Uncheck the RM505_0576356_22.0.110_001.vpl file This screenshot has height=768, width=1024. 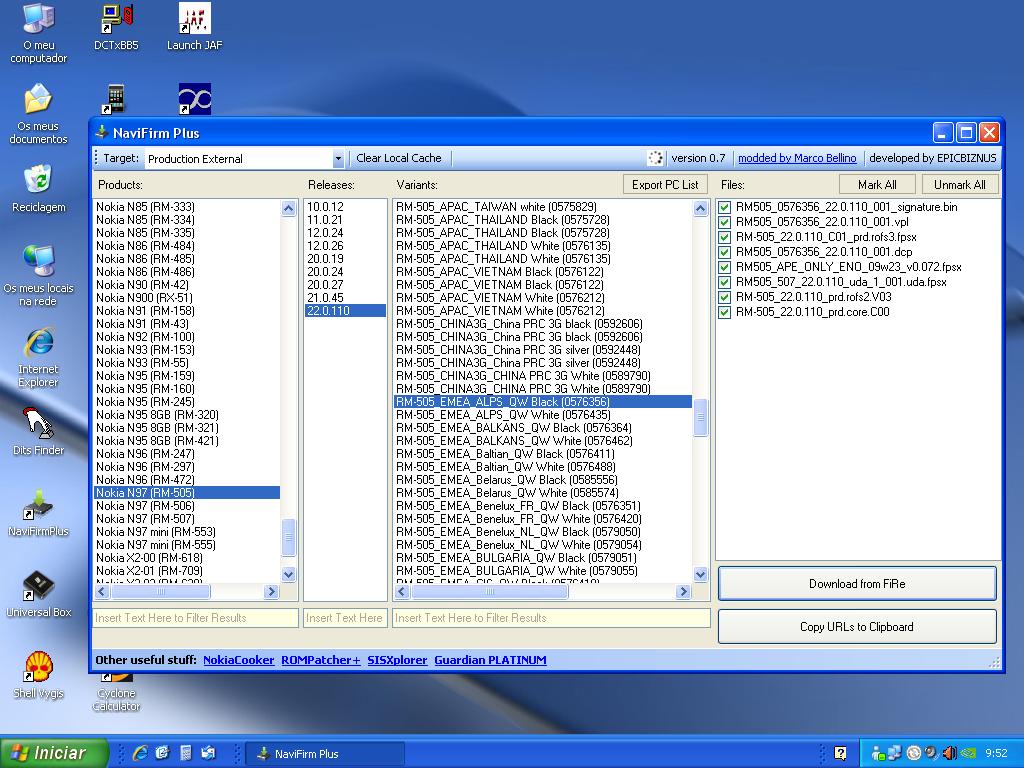coord(724,222)
